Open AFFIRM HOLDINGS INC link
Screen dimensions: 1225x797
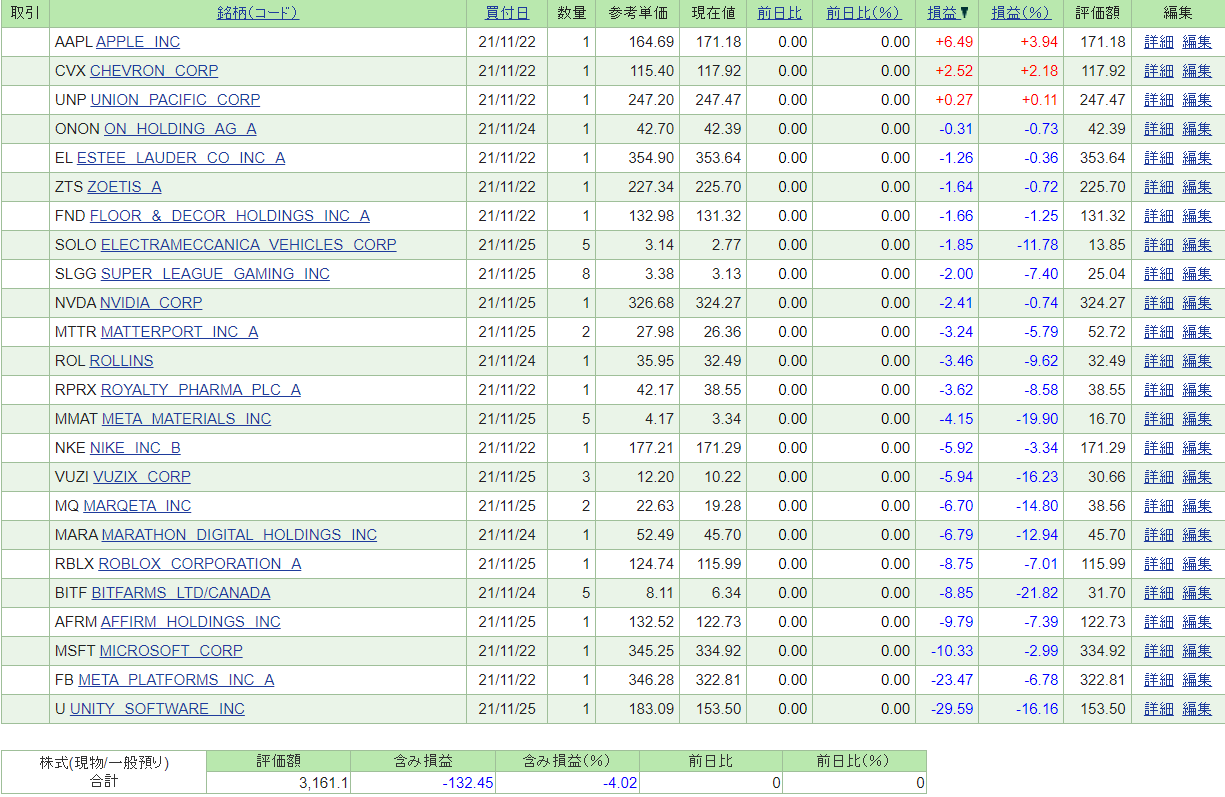click(x=191, y=622)
